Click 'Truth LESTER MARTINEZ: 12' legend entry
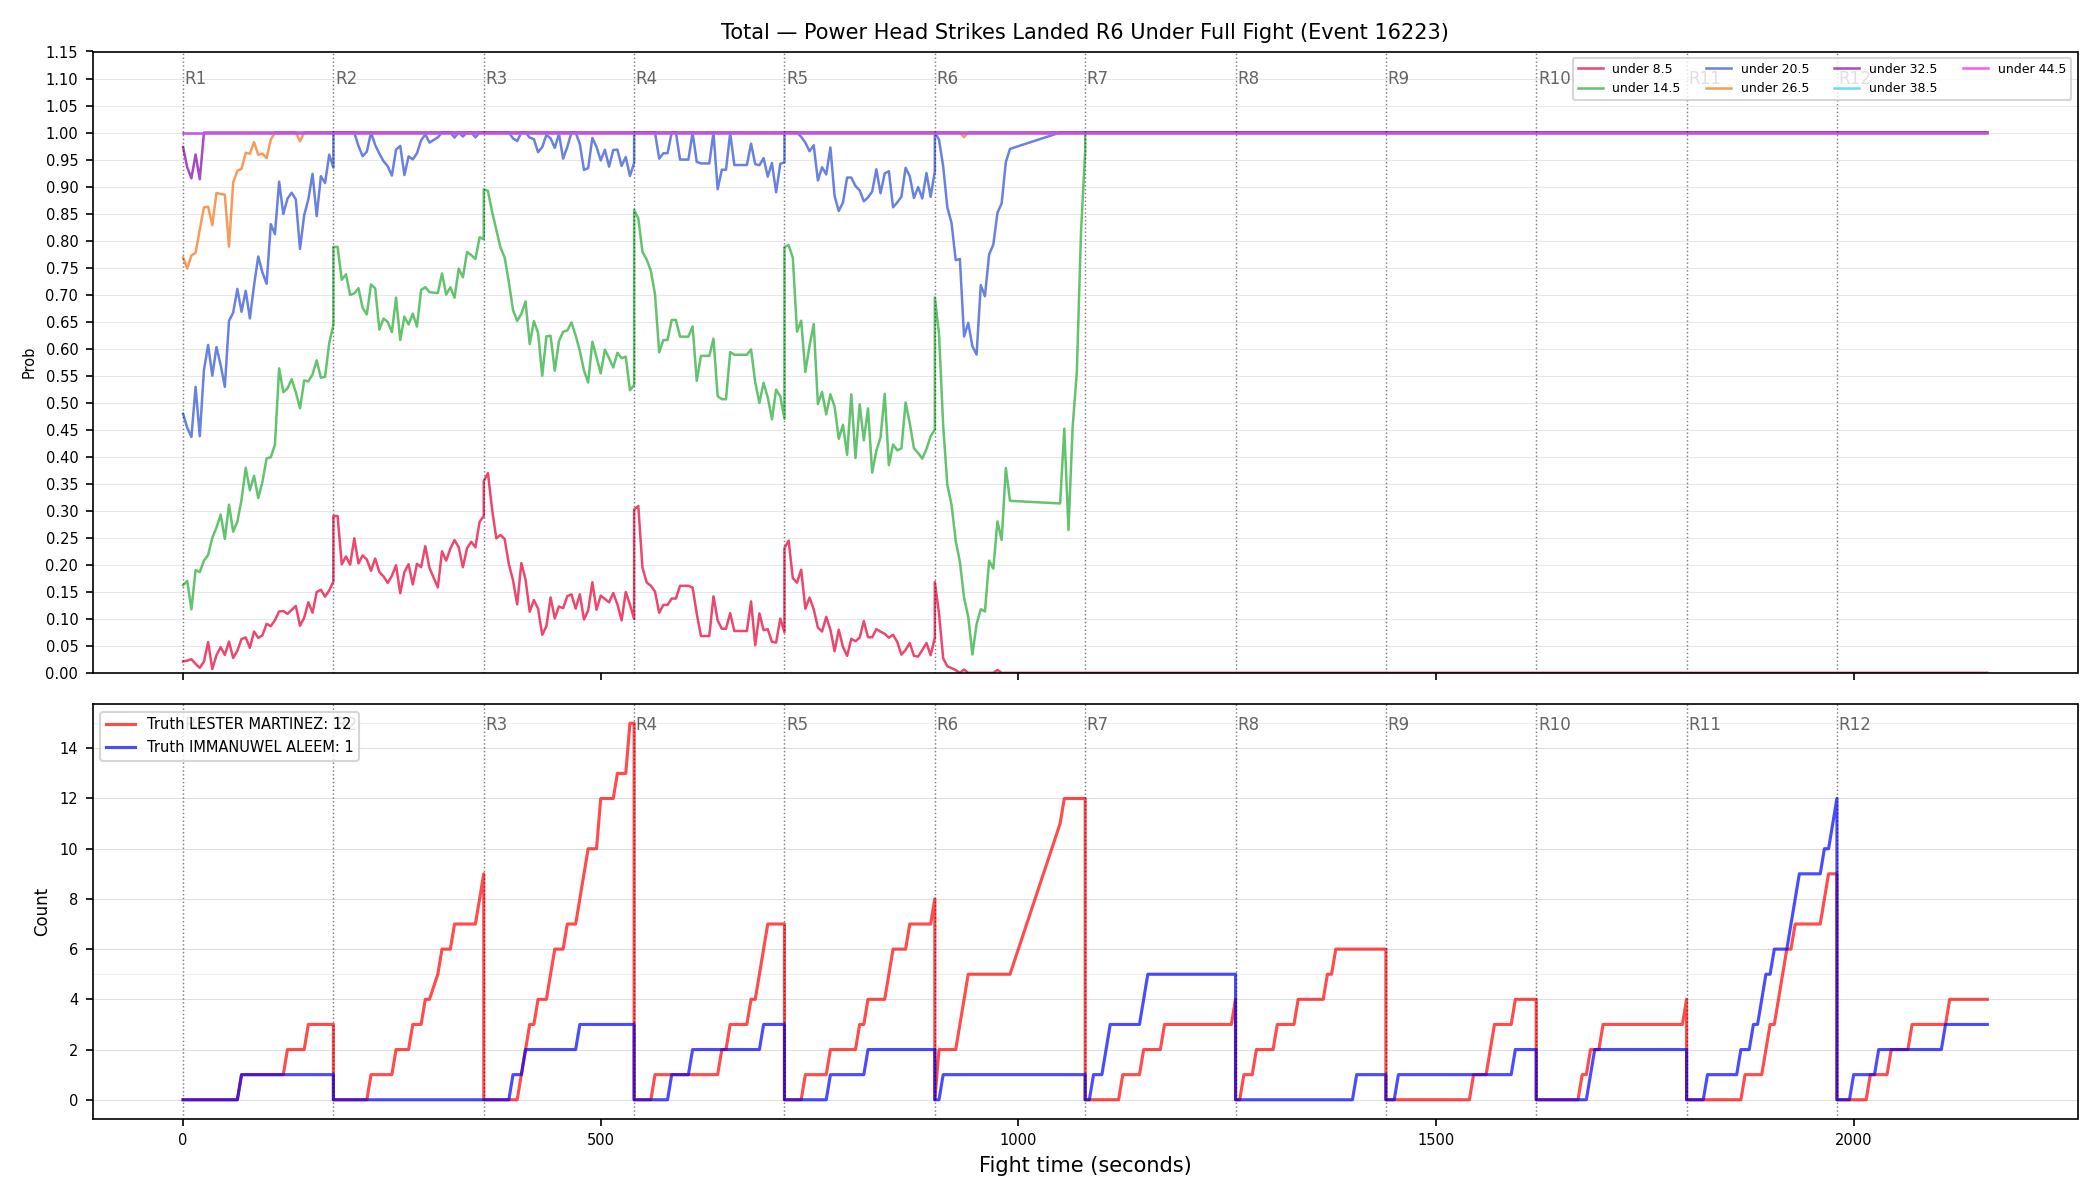2100x1200 pixels. coord(249,724)
